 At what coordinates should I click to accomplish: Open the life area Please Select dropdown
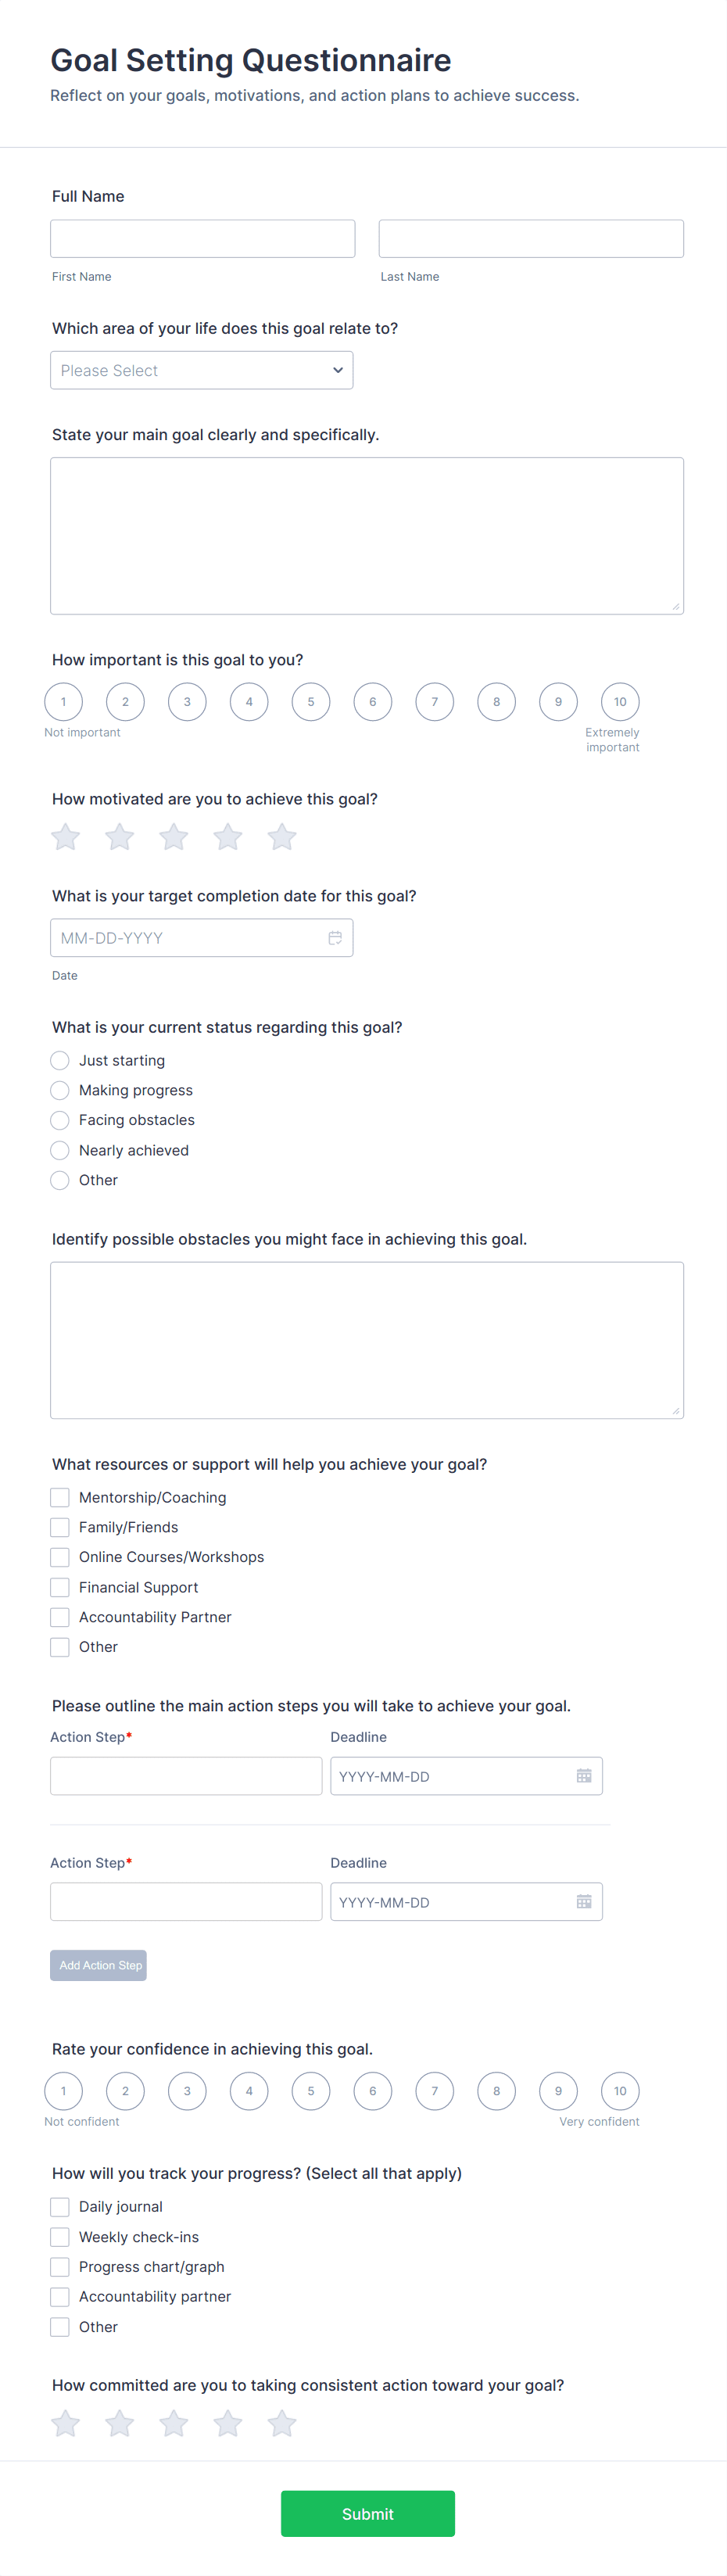point(201,370)
